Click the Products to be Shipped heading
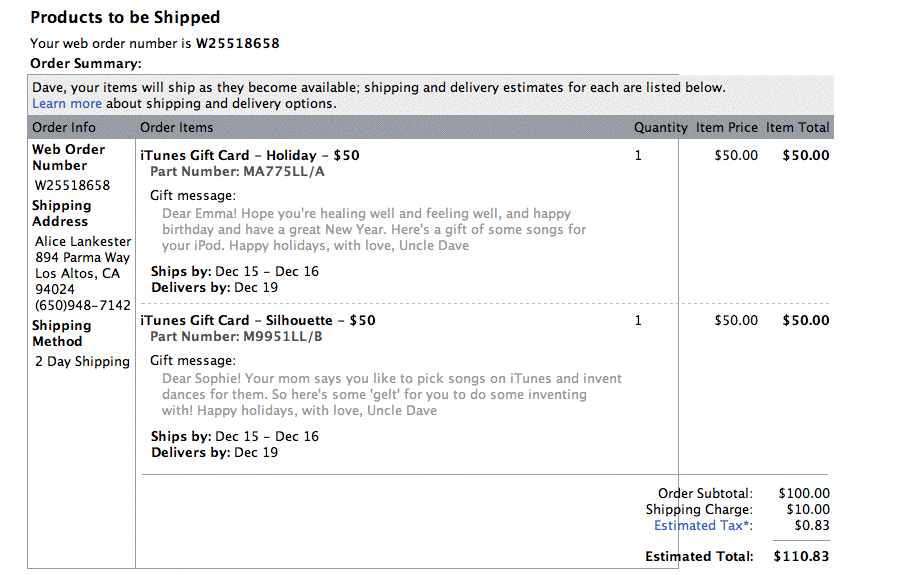 (x=125, y=17)
